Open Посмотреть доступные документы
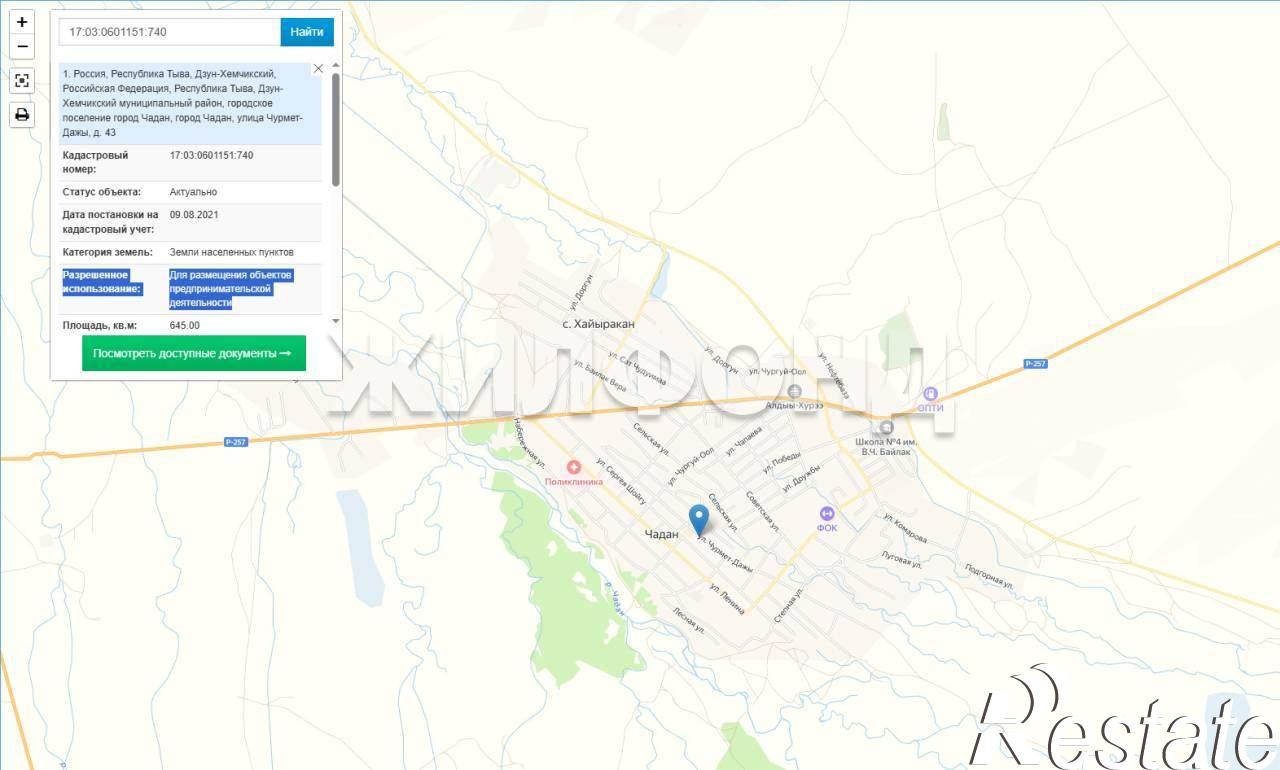The image size is (1280, 770). tap(194, 353)
